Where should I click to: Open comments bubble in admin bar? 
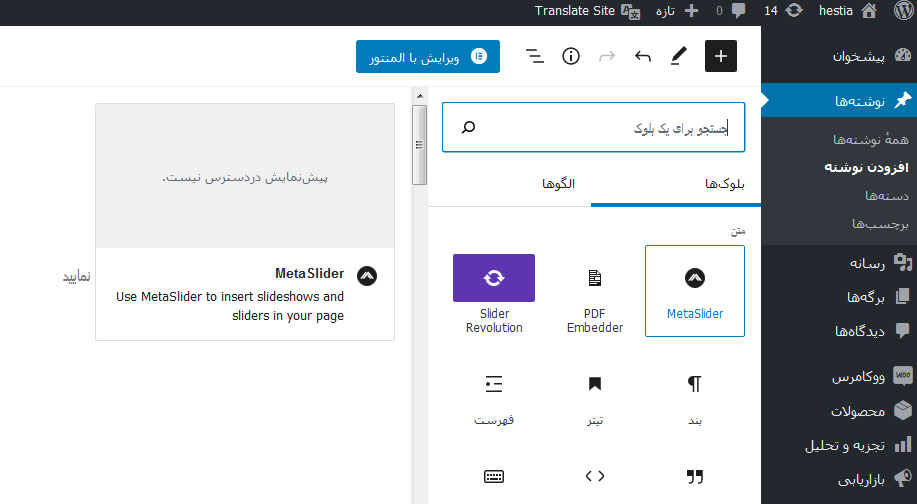pos(731,11)
